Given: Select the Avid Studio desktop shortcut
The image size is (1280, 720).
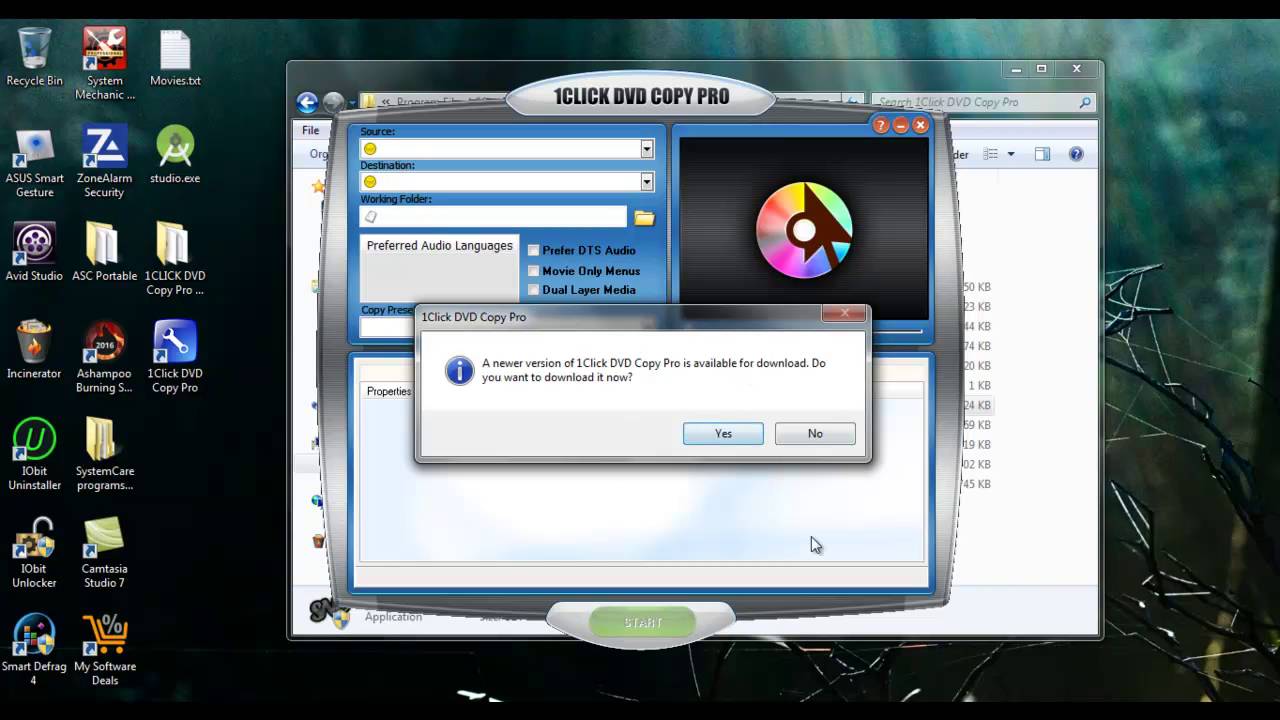Looking at the screenshot, I should coord(34,252).
